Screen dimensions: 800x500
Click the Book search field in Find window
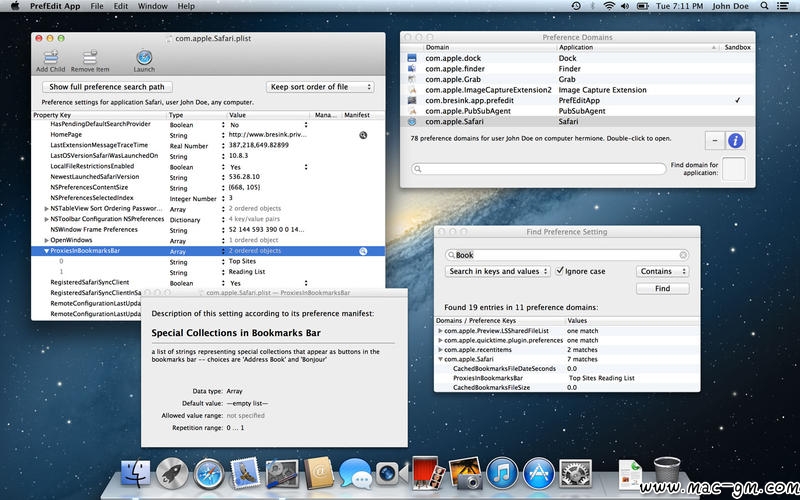coord(567,255)
